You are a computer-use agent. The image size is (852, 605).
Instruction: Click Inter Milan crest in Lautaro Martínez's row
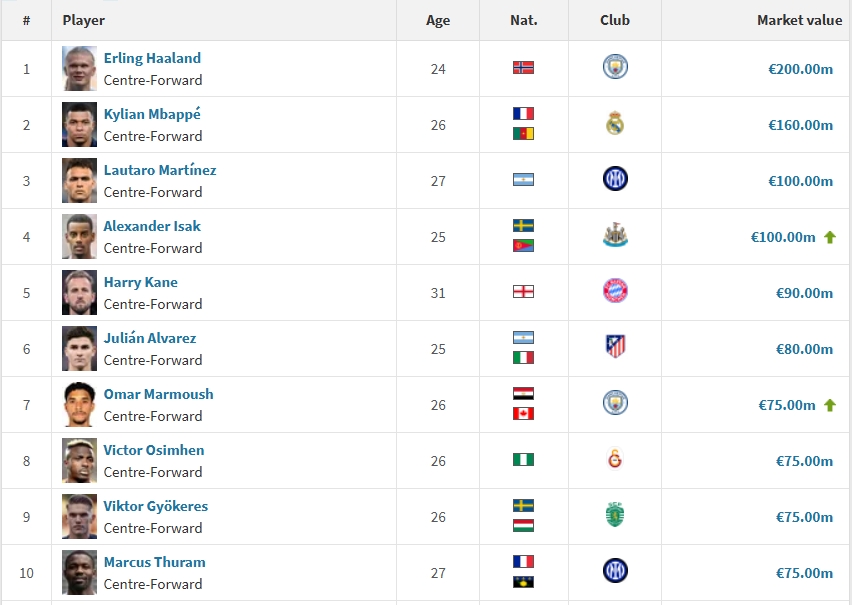[615, 180]
